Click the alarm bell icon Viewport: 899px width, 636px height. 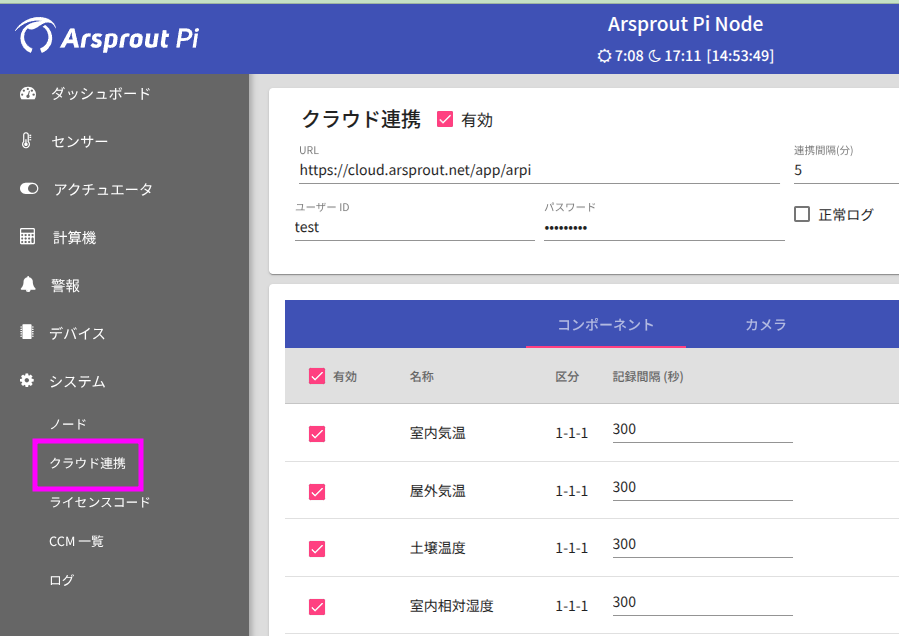28,285
